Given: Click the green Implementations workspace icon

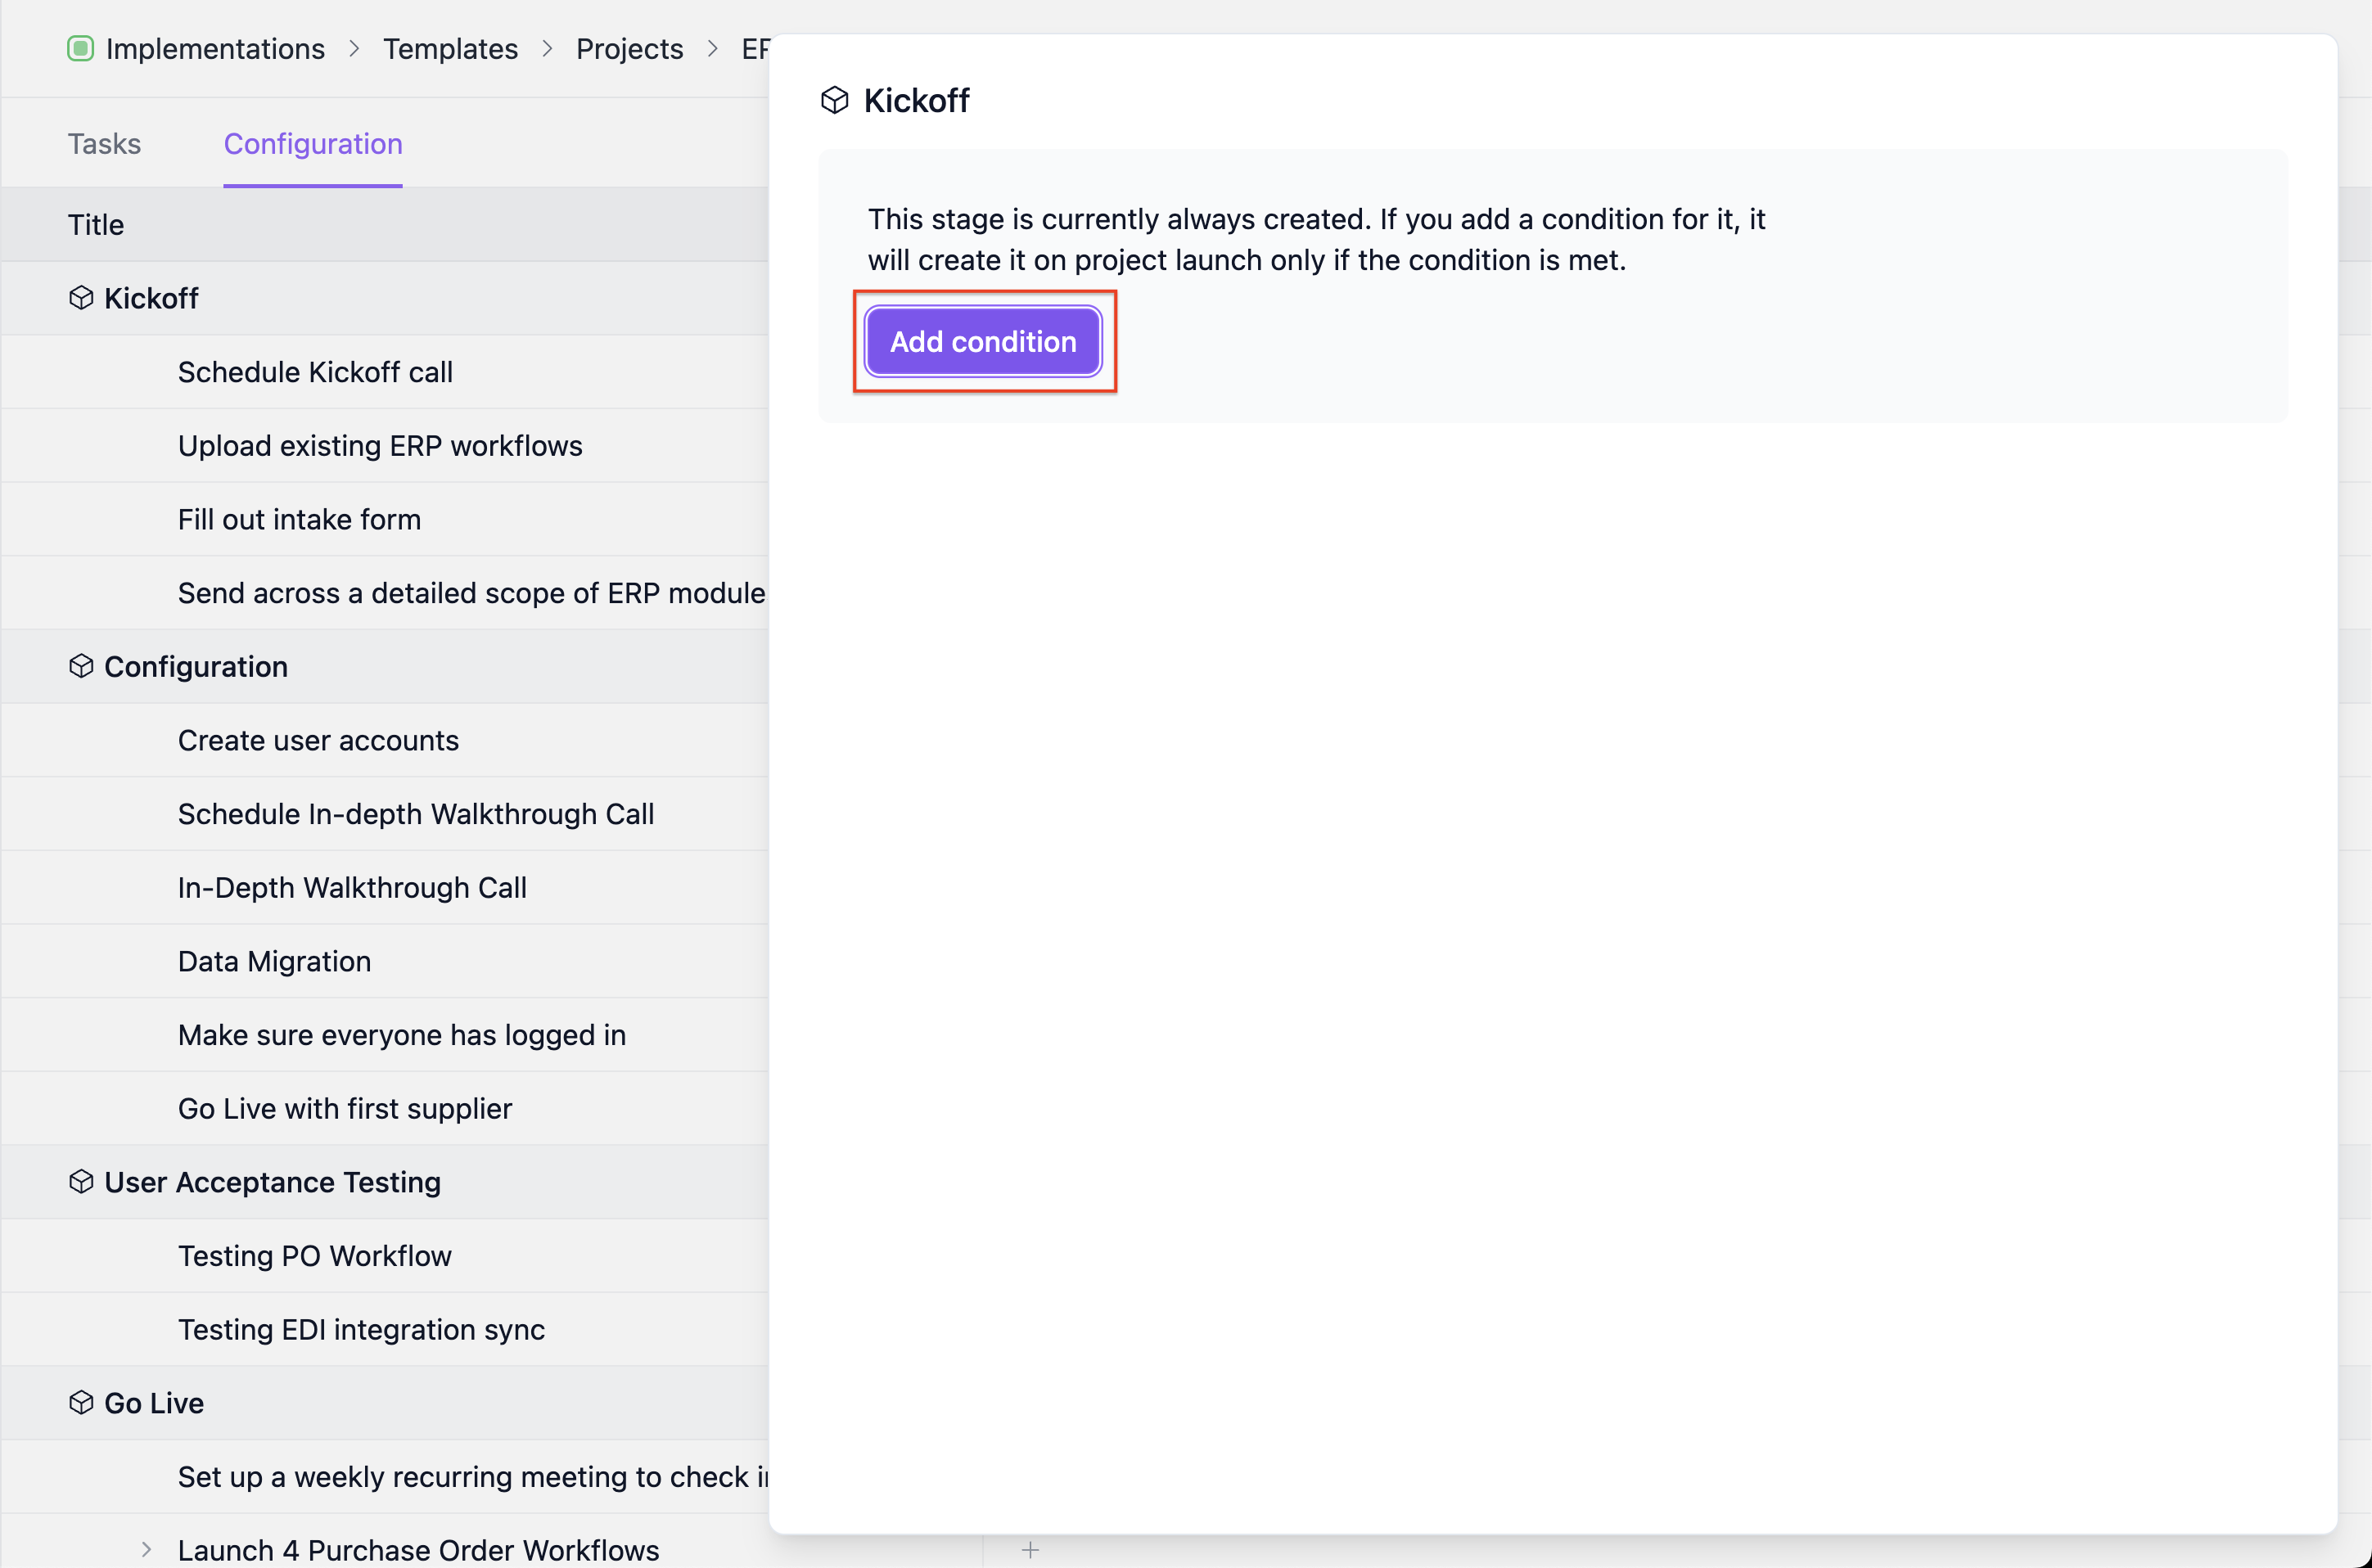Looking at the screenshot, I should (x=80, y=48).
